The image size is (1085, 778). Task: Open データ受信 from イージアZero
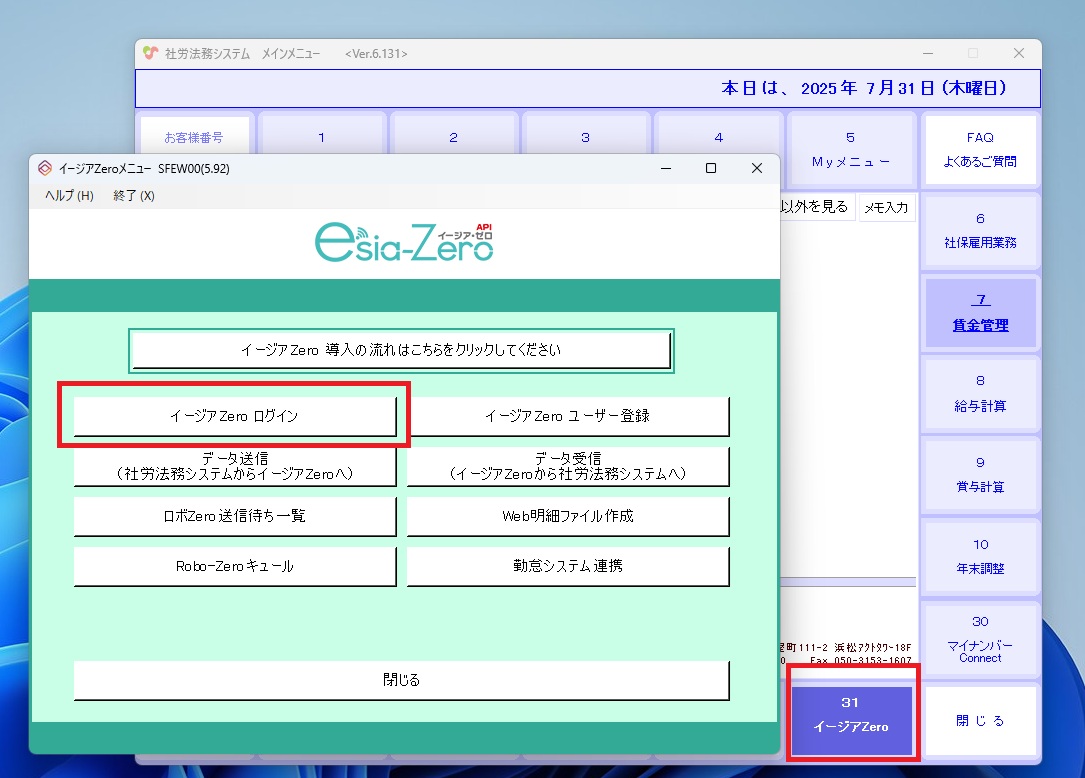(567, 466)
